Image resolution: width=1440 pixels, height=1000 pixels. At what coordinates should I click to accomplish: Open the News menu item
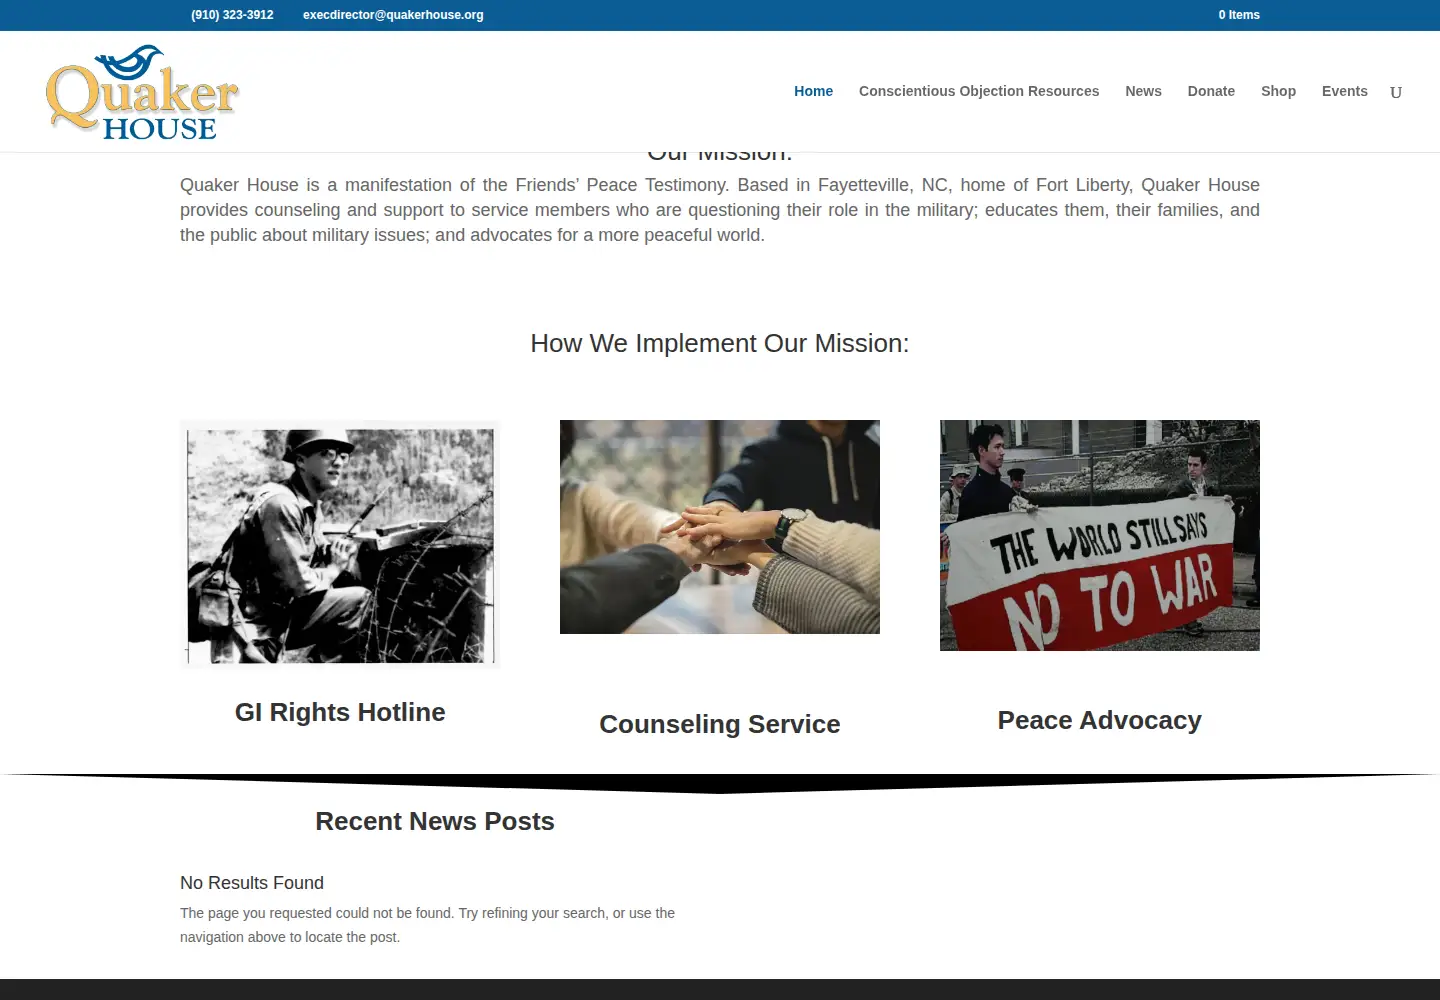(1143, 91)
